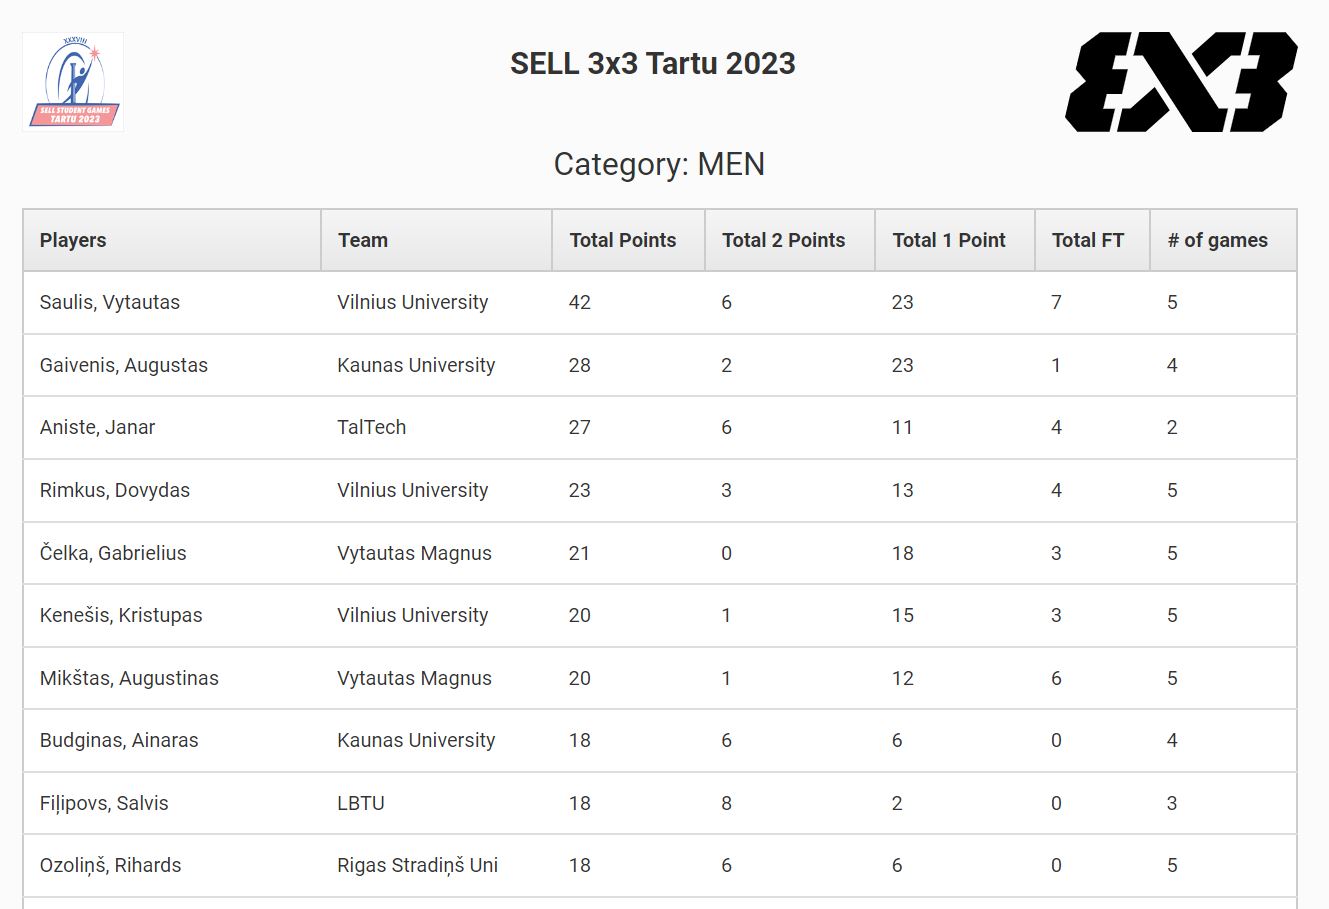This screenshot has height=909, width=1329.
Task: Click Kenešis, Kristupas player name
Action: pyautogui.click(x=121, y=615)
